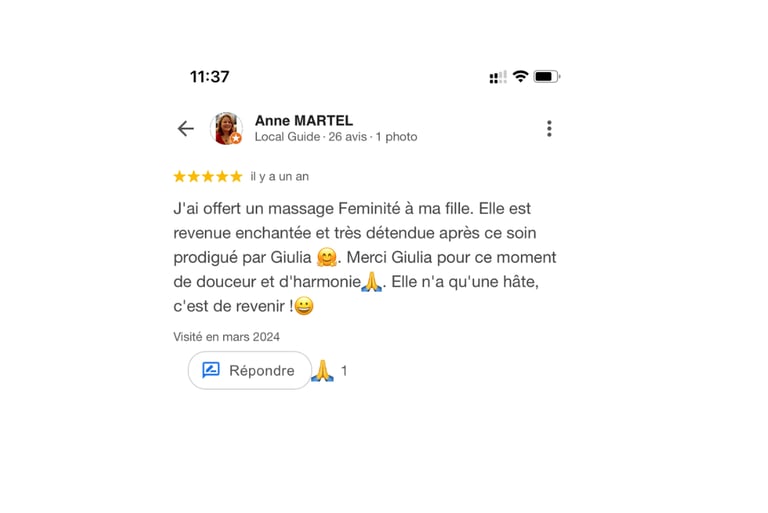The height and width of the screenshot is (513, 768).
Task: Click the fifth yellow rating star
Action: pos(236,176)
